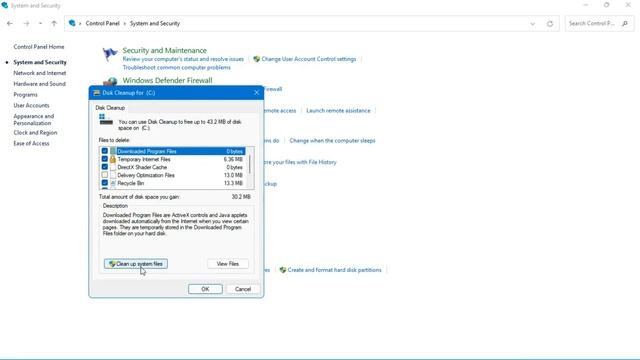Click shield icon beside hard disk partitions

[282, 270]
